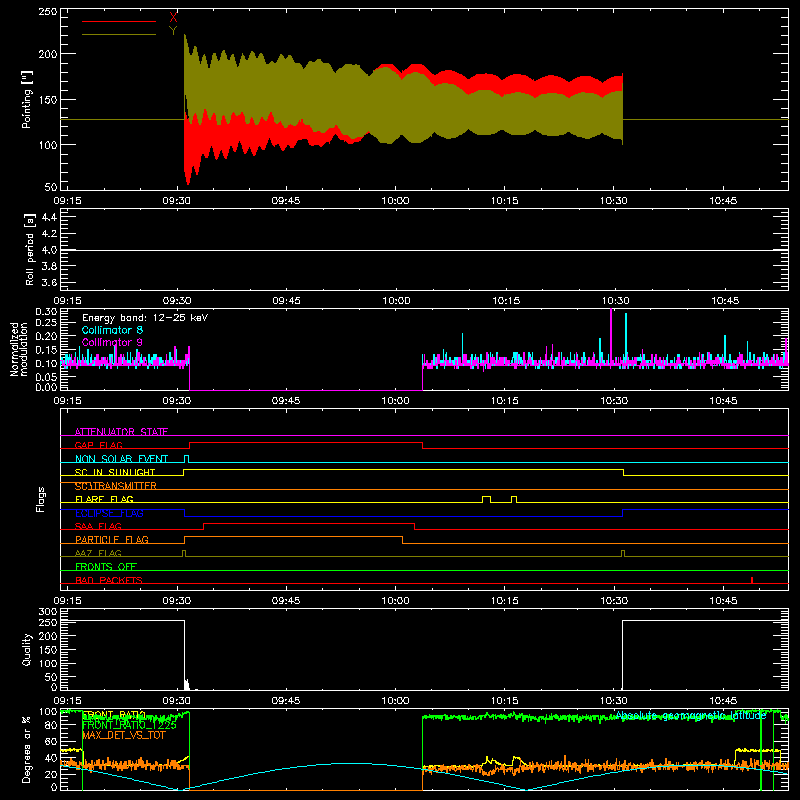Click the first FLARE_FLAG pulse near 10:12
The width and height of the screenshot is (800, 800).
487,499
